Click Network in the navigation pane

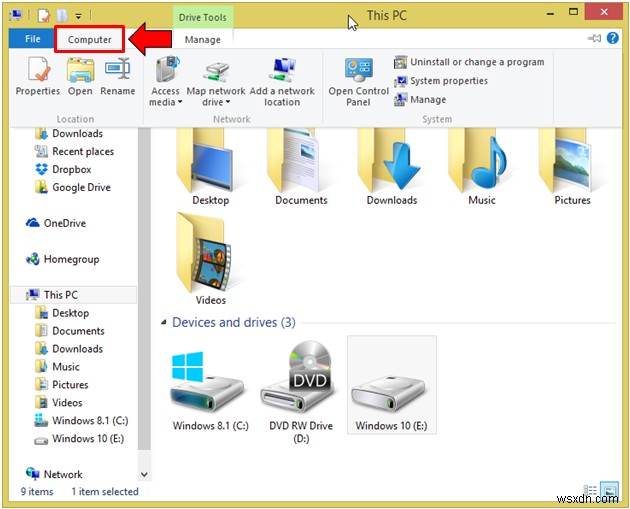54,474
